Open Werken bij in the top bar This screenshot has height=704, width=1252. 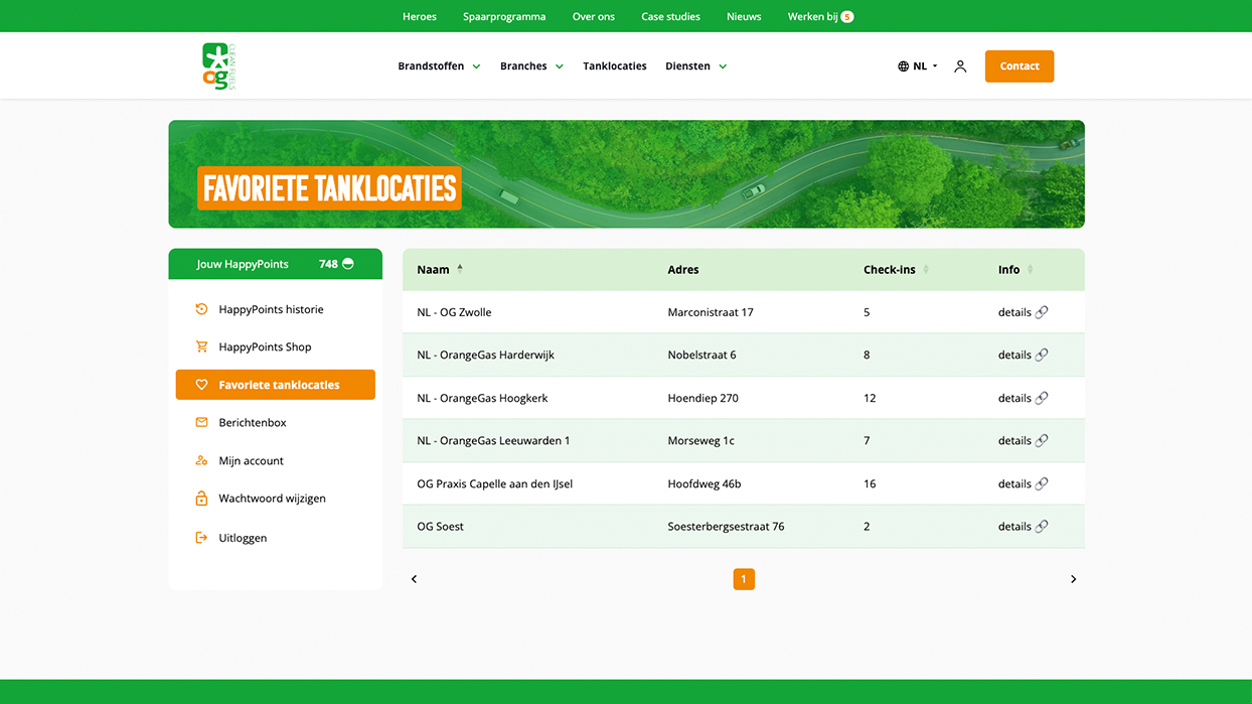tap(813, 17)
